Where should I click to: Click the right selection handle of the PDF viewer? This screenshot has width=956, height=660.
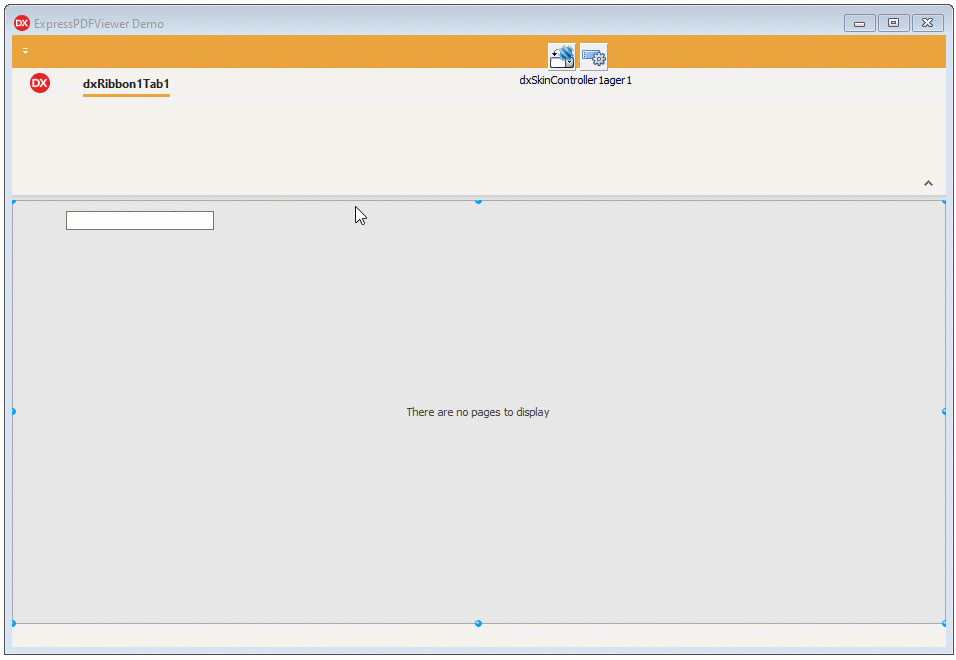click(942, 410)
